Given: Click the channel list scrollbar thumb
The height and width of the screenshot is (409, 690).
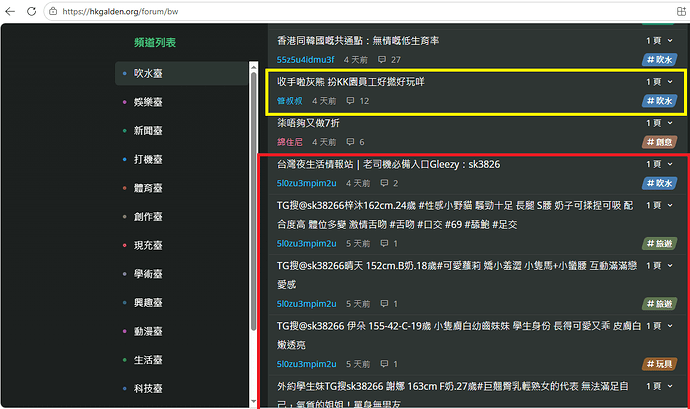Looking at the screenshot, I should click(x=253, y=201).
